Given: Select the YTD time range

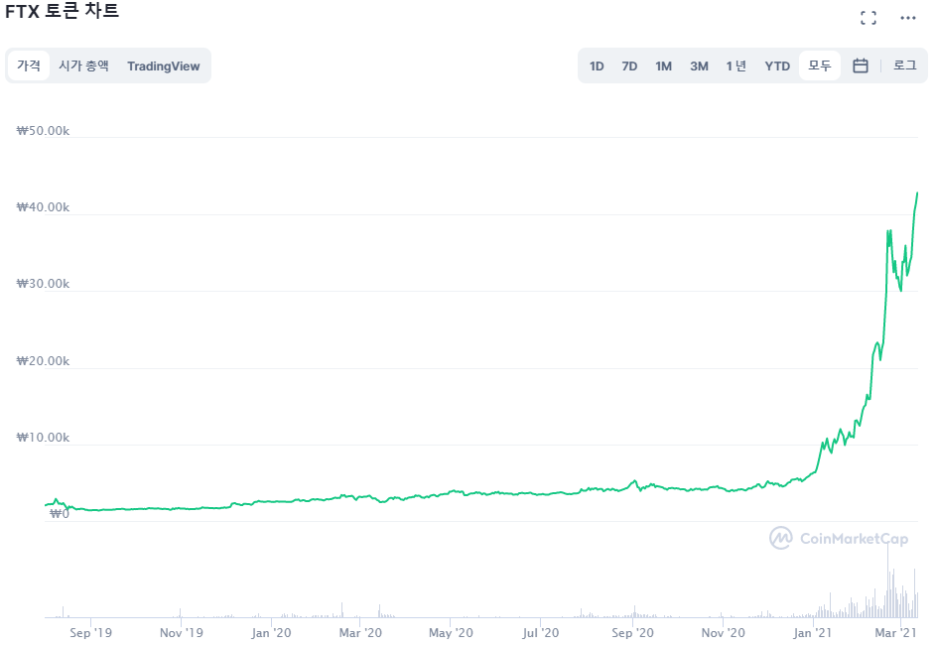Looking at the screenshot, I should 777,66.
